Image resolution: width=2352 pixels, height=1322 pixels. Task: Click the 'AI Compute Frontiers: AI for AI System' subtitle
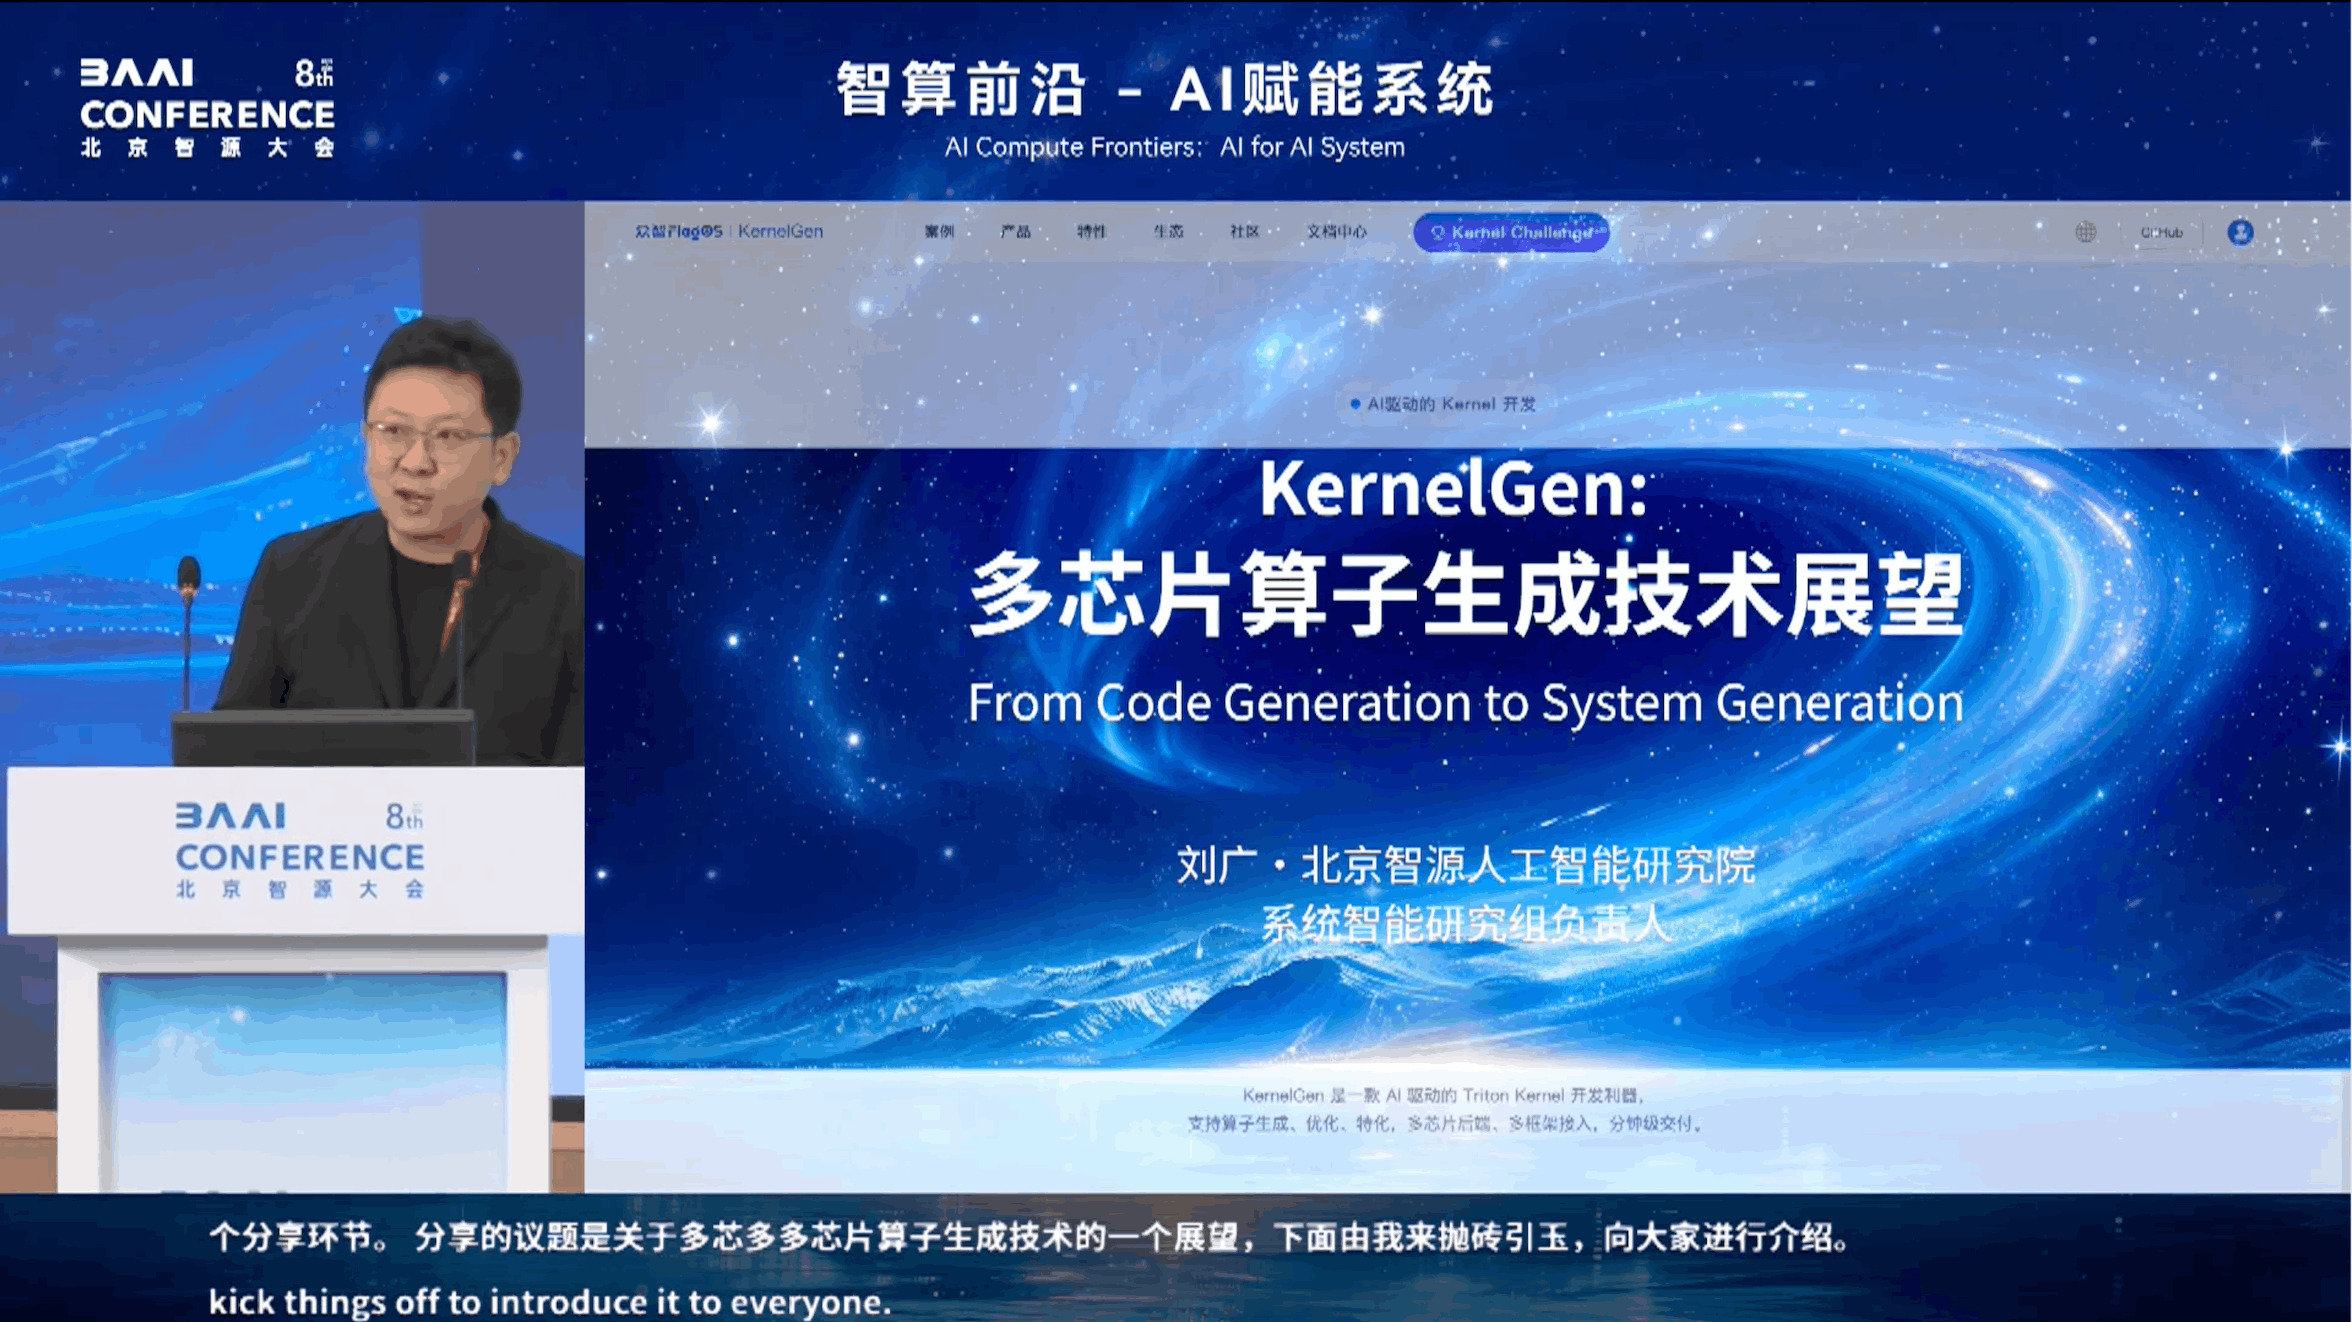point(1174,147)
